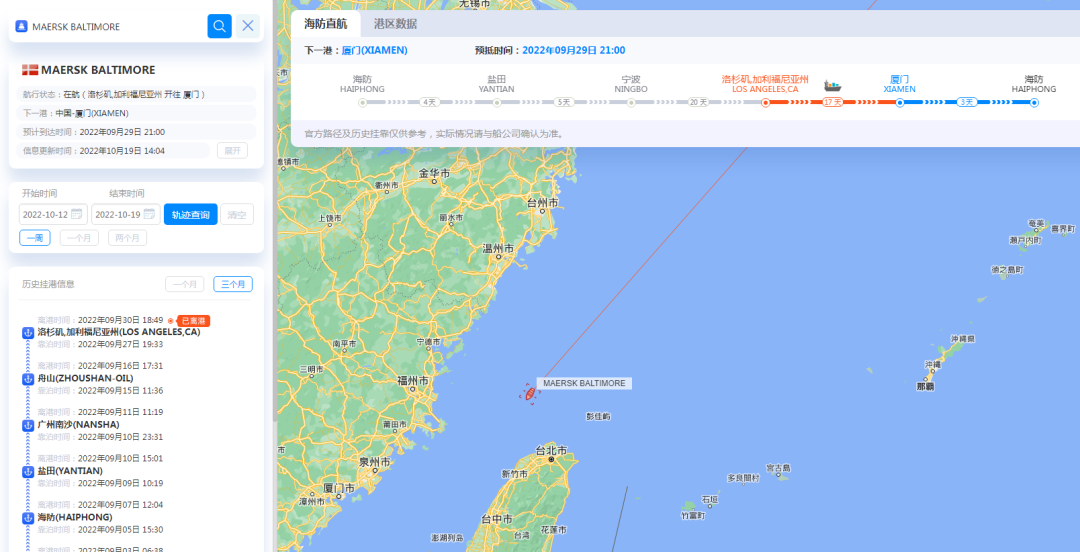Image resolution: width=1080 pixels, height=552 pixels.
Task: Click the MAERSK BALTIMORE ship marker on map
Action: coord(530,393)
